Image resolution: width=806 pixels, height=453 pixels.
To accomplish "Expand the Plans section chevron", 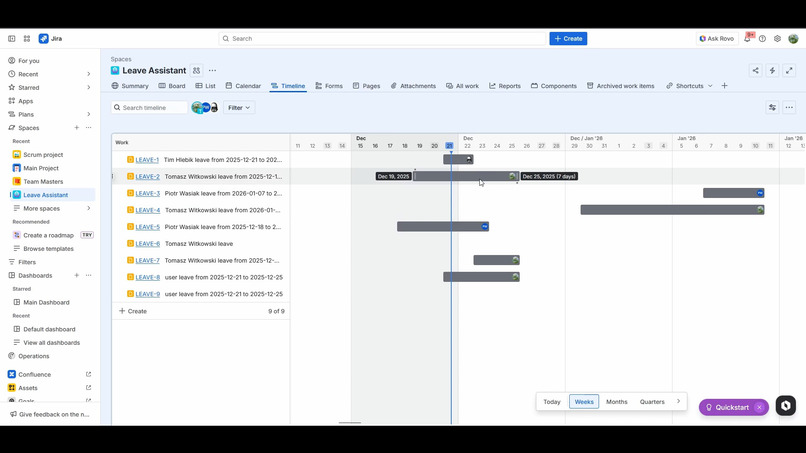I will pyautogui.click(x=88, y=114).
